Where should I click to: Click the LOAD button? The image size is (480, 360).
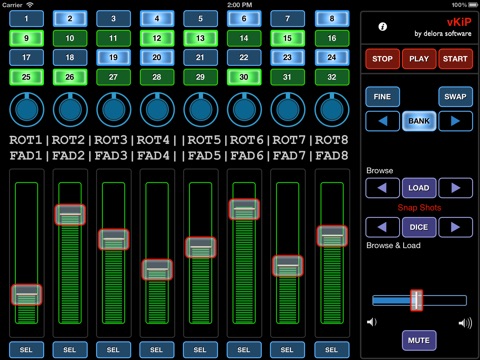click(419, 188)
